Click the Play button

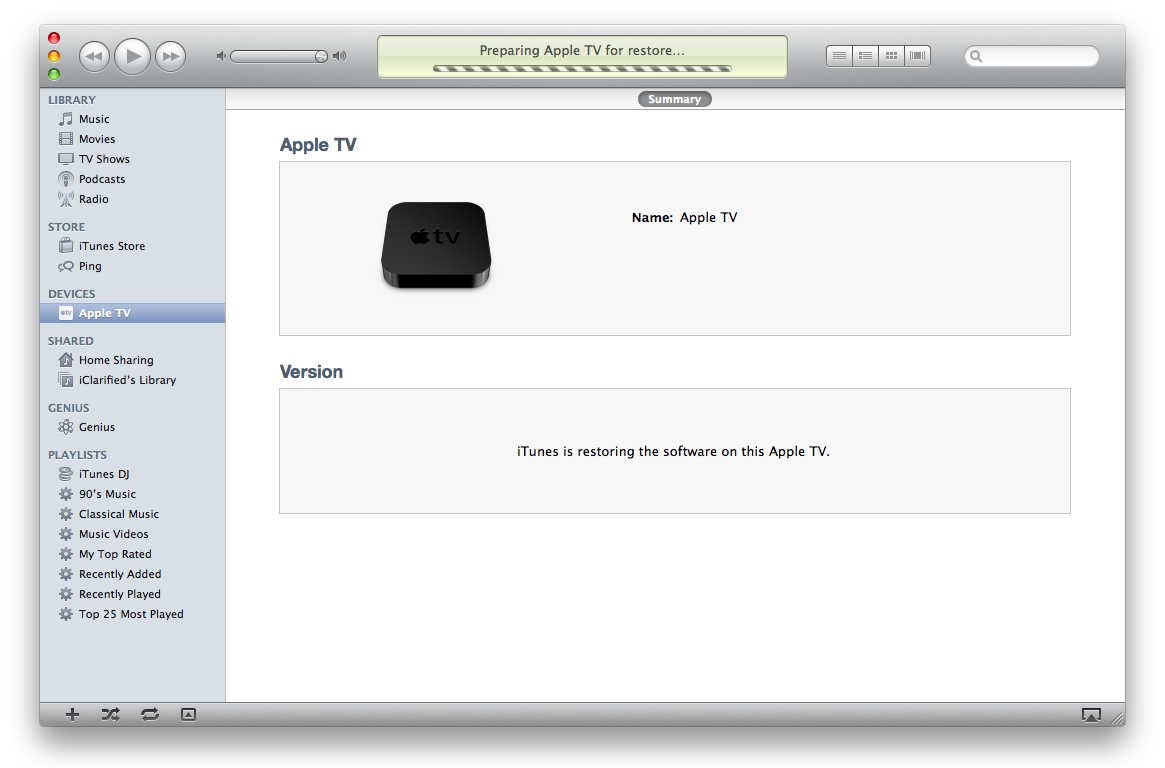(132, 56)
